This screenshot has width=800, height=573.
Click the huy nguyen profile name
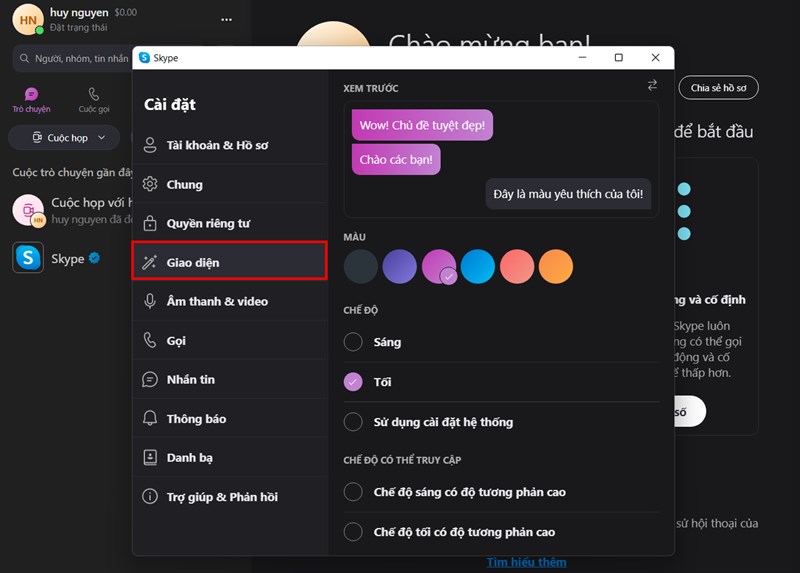coord(79,12)
